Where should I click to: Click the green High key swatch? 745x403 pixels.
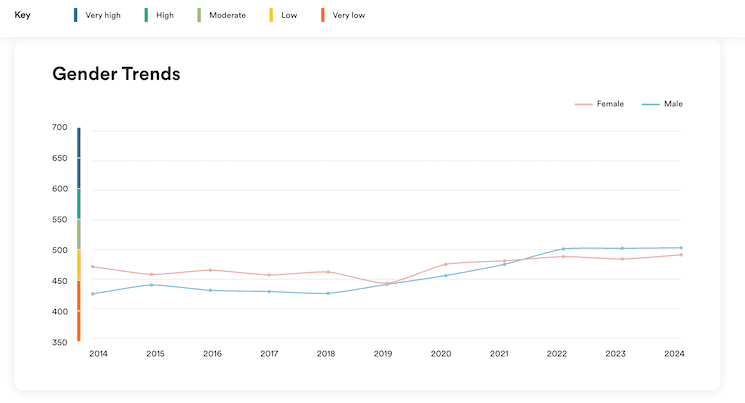tap(146, 15)
